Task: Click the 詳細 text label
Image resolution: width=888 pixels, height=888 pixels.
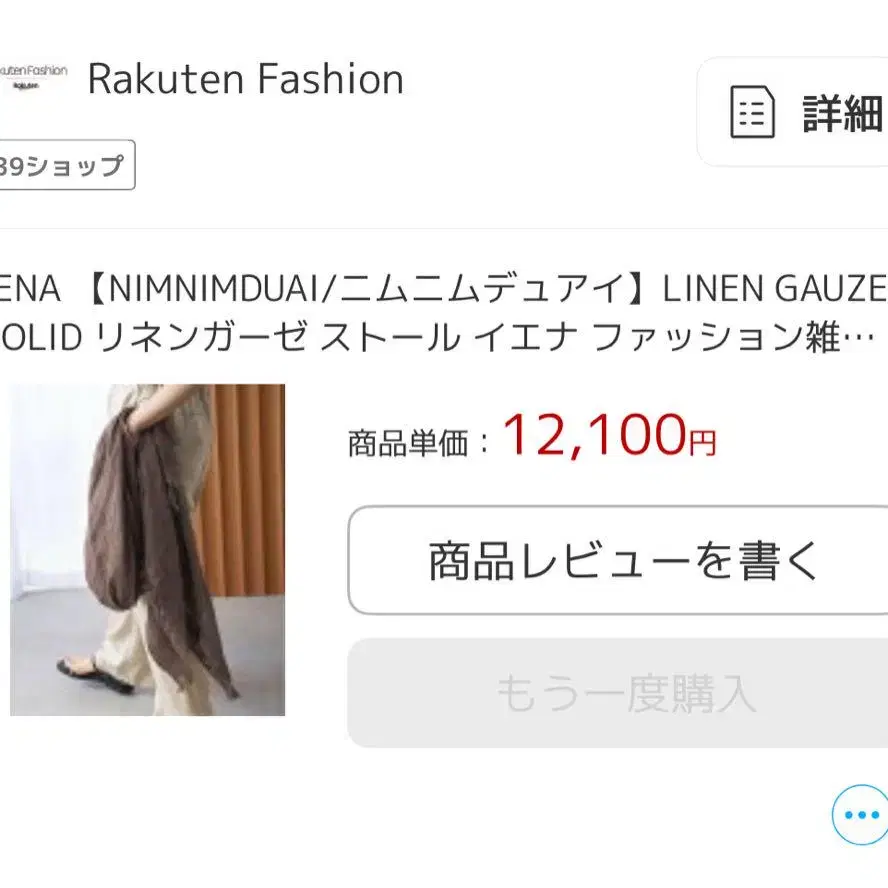Action: [x=843, y=113]
